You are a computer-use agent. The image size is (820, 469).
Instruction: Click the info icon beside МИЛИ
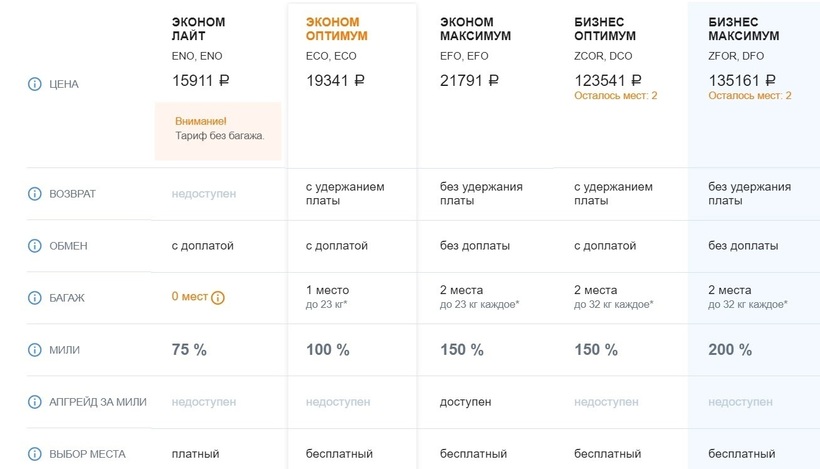[35, 350]
